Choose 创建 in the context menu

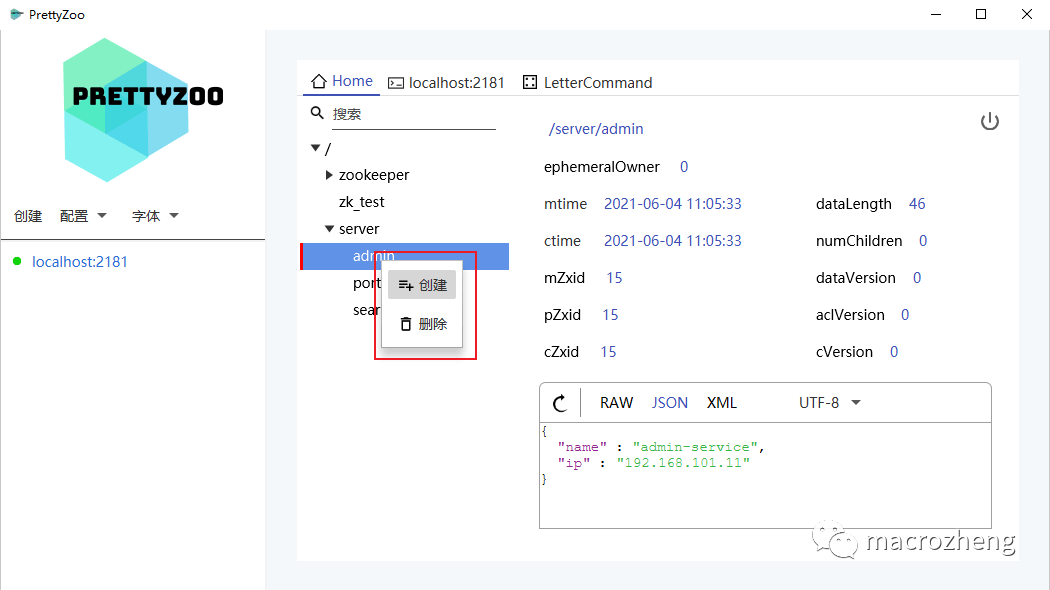pyautogui.click(x=422, y=285)
